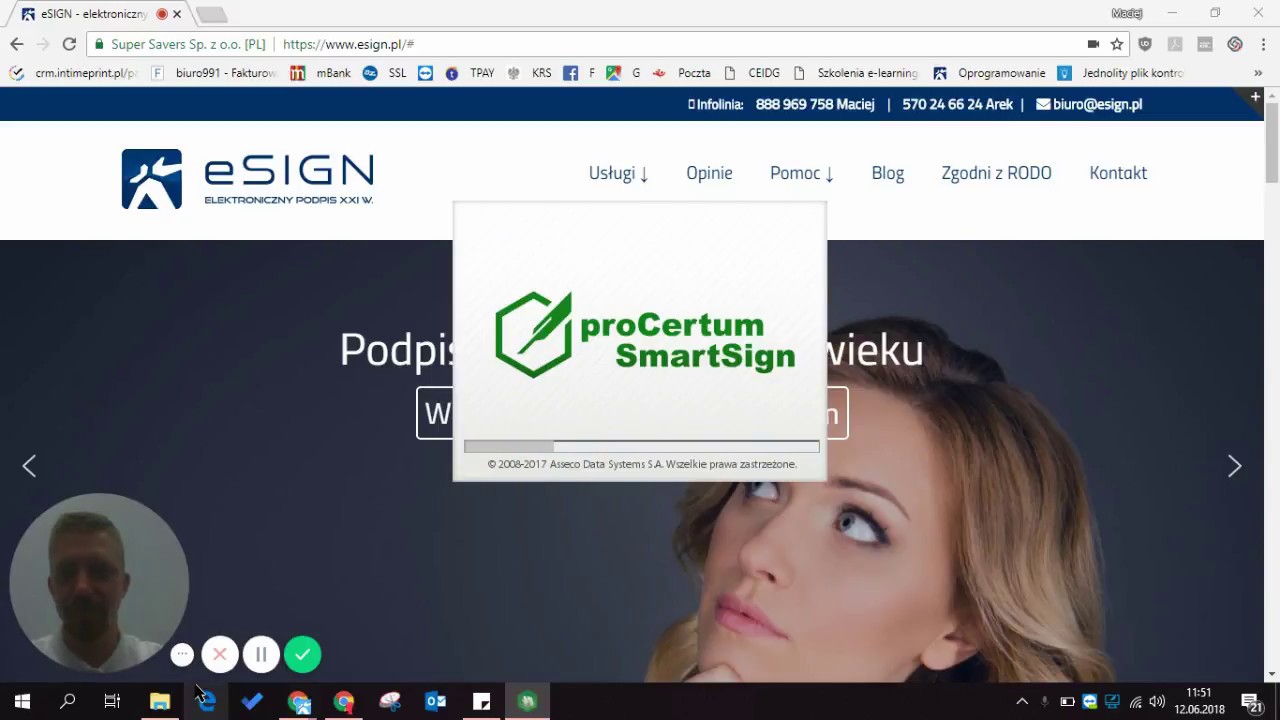Screen dimensions: 1280x720
Task: Open the Wi-Fi network tray icon
Action: (1135, 702)
